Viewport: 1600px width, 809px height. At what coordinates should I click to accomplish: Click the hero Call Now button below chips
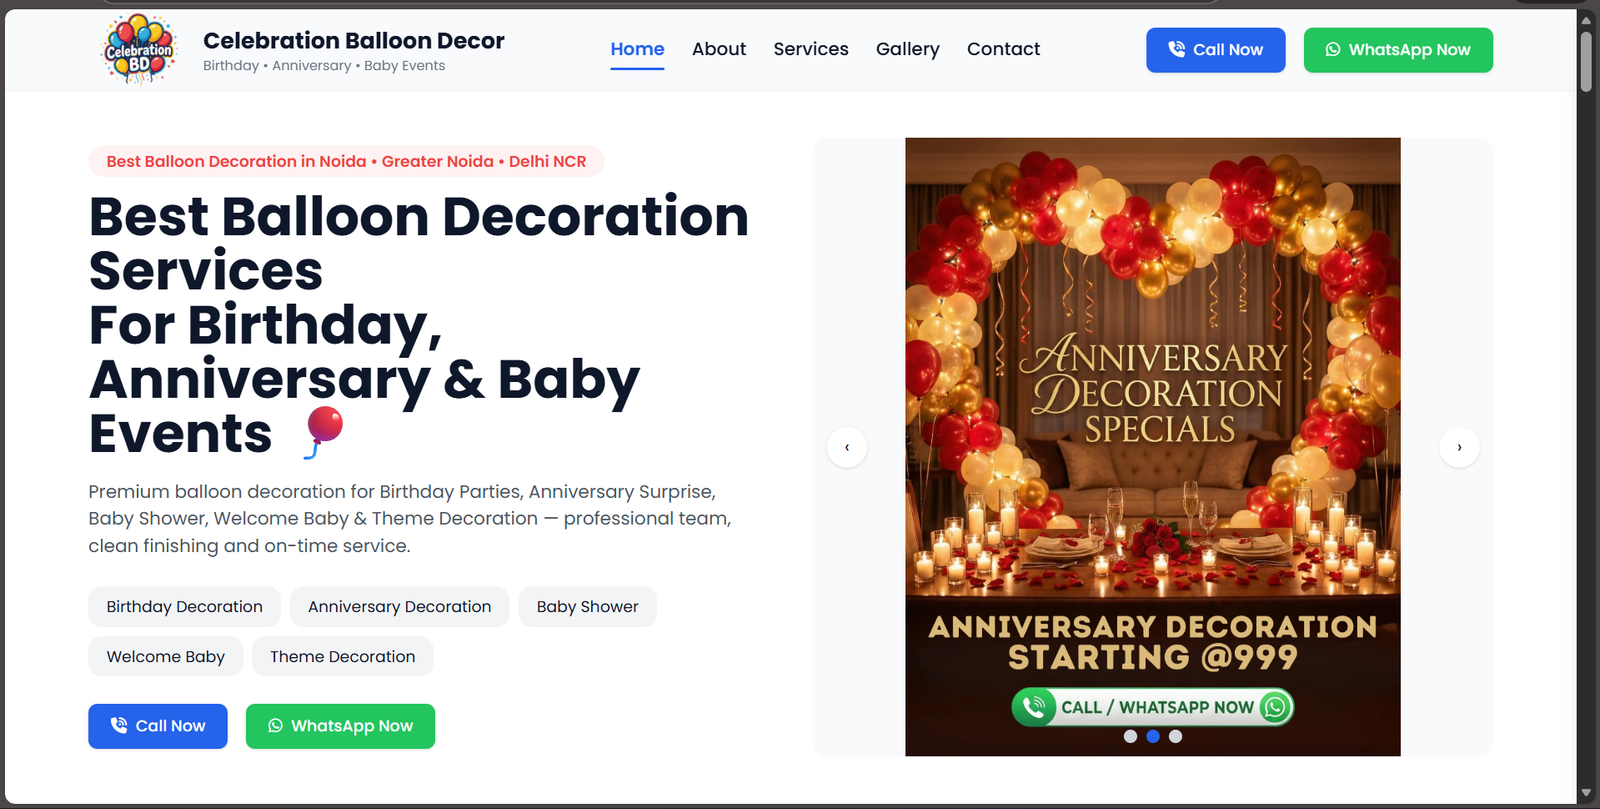click(x=158, y=726)
